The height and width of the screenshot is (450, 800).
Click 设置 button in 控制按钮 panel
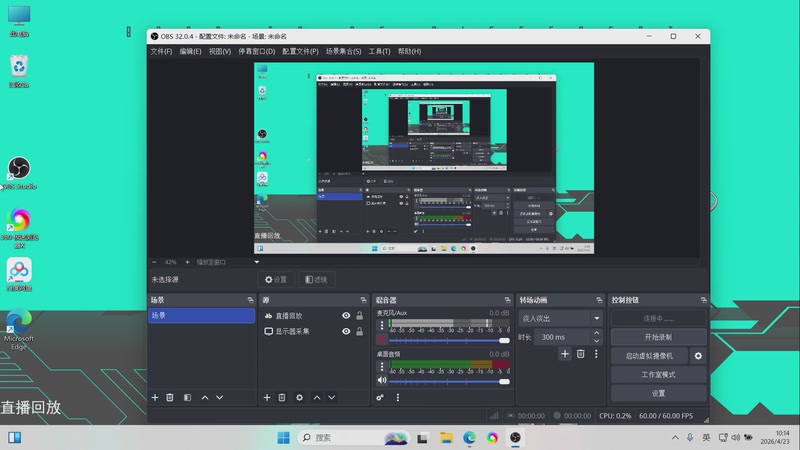coord(658,393)
